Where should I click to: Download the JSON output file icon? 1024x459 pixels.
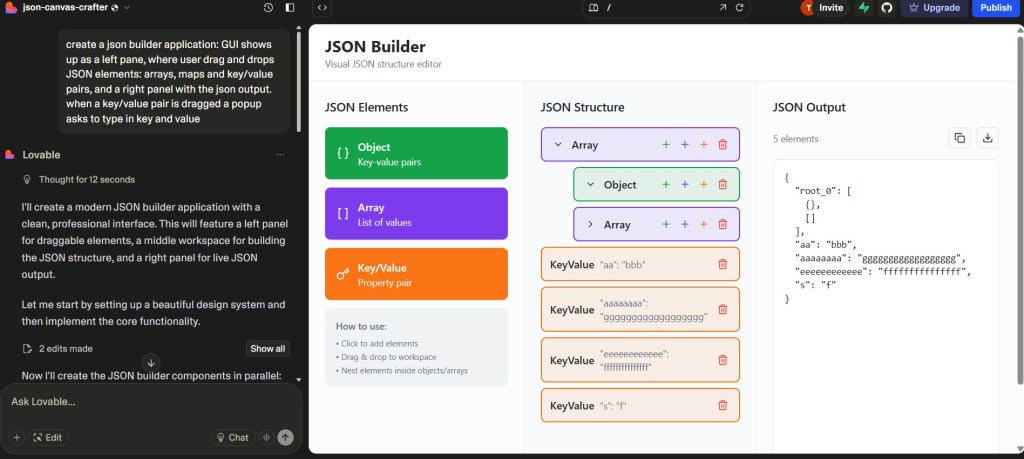987,138
